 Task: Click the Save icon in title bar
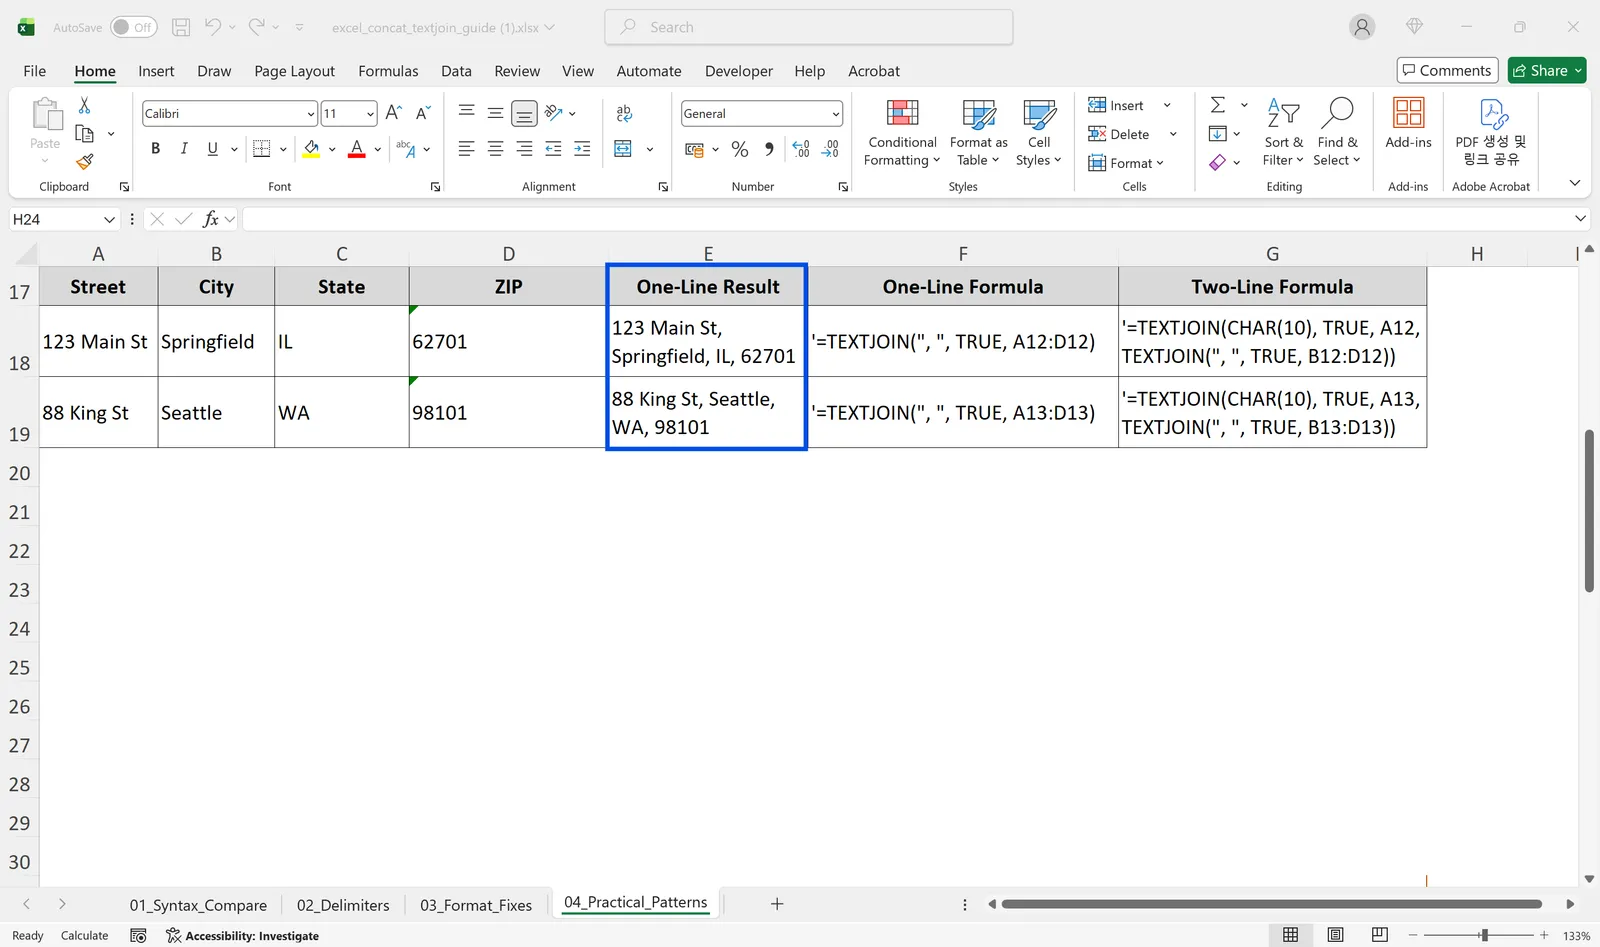pos(181,27)
